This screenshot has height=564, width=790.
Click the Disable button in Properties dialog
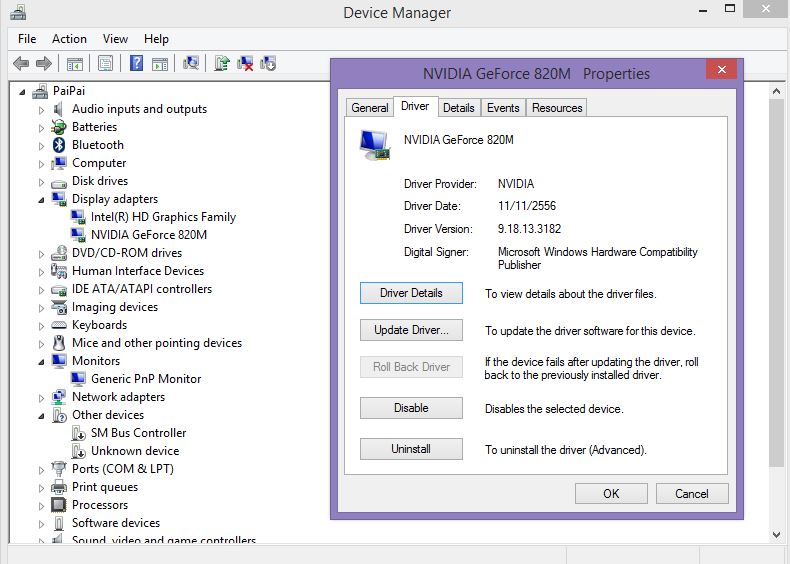[411, 408]
